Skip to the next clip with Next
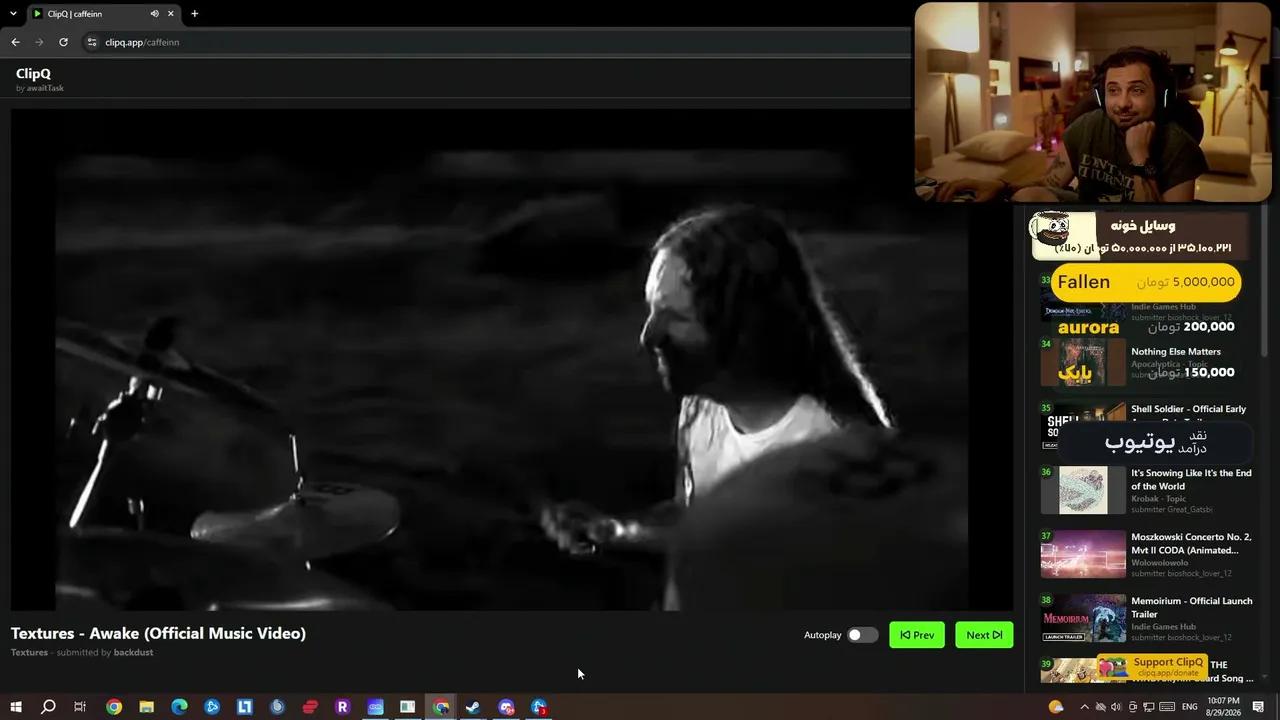The height and width of the screenshot is (720, 1280). [984, 635]
